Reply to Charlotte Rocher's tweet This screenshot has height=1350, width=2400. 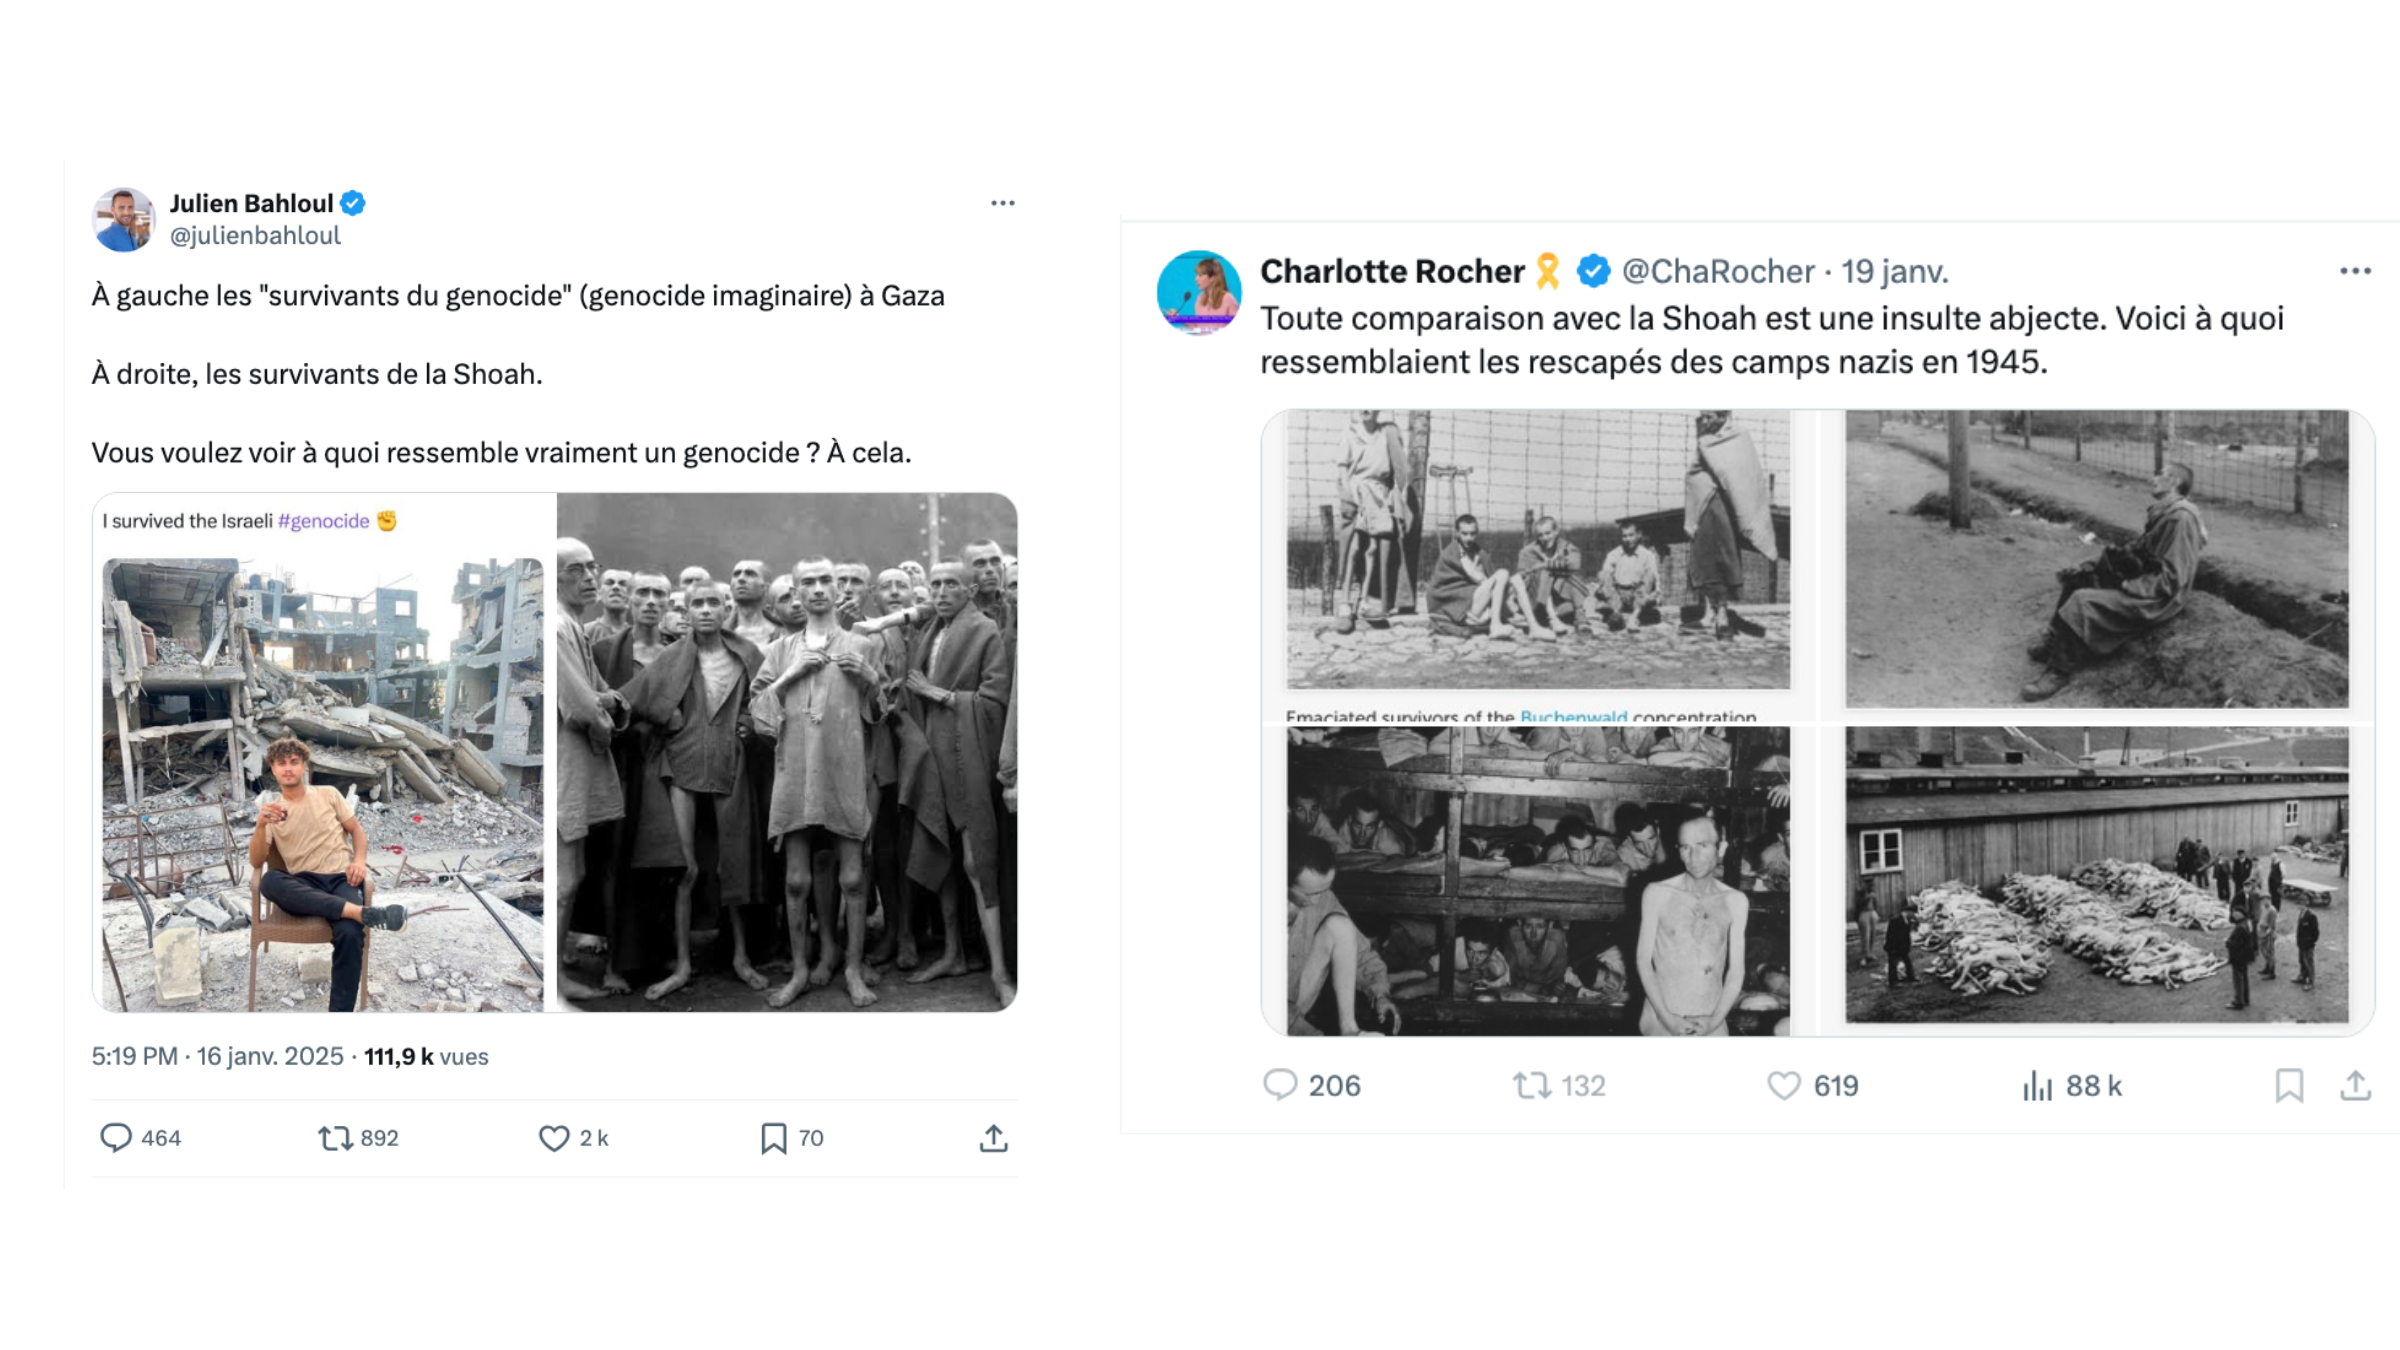1280,1085
